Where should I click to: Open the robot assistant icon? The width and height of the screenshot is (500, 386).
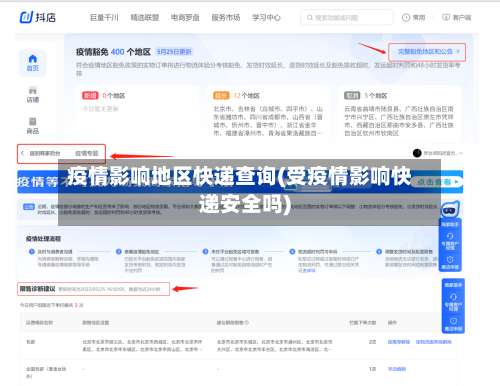click(x=450, y=210)
